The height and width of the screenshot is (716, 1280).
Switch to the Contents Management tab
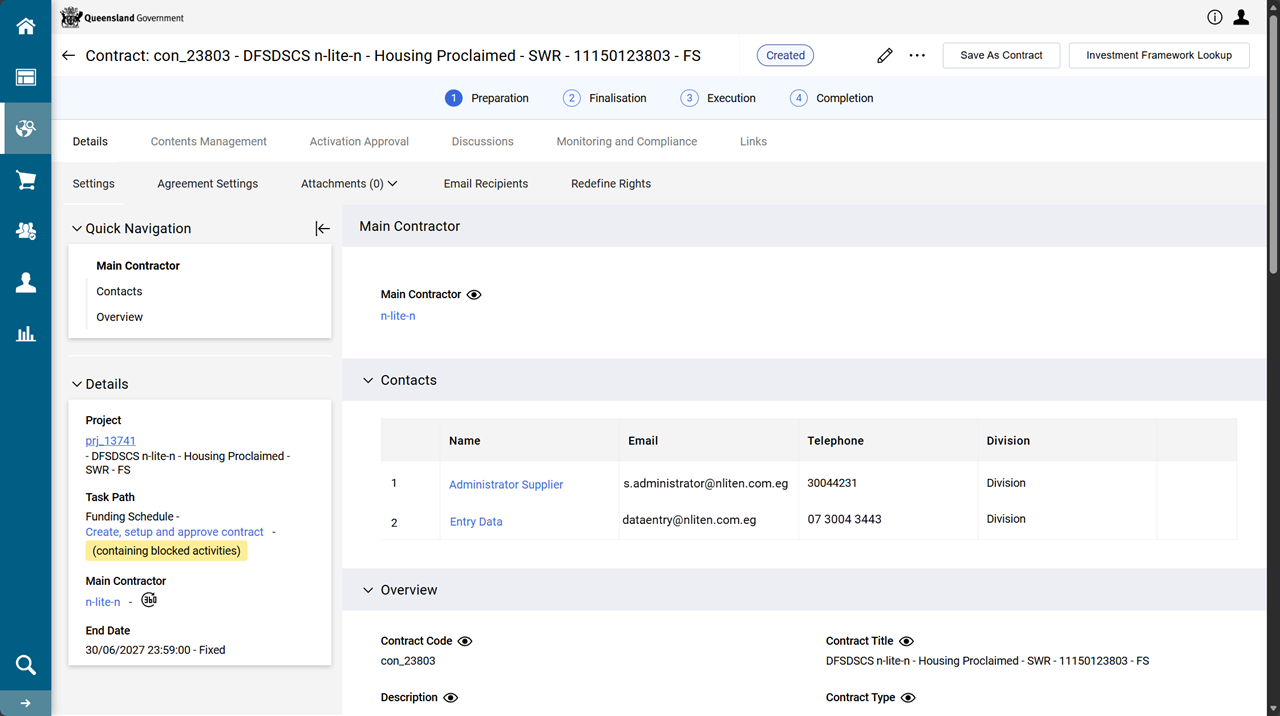point(208,142)
